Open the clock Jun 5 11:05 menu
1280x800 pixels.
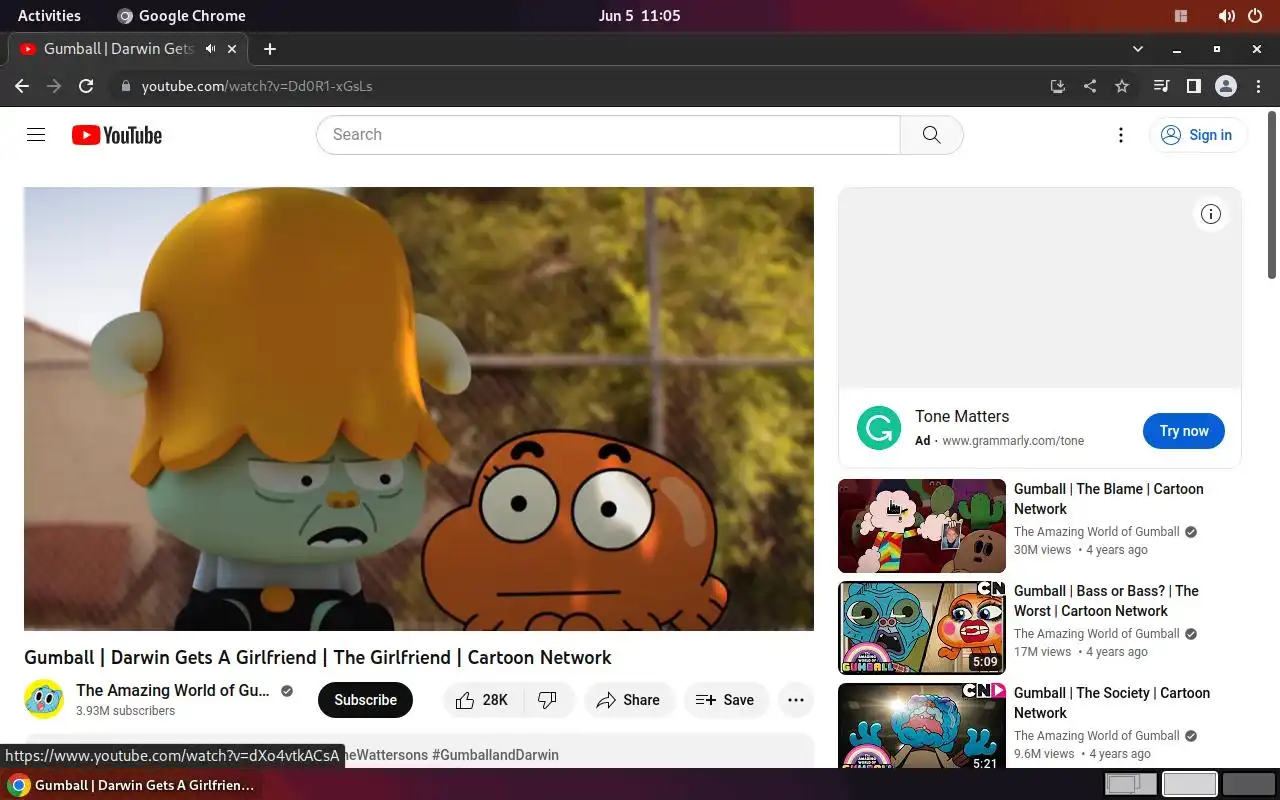click(x=640, y=16)
